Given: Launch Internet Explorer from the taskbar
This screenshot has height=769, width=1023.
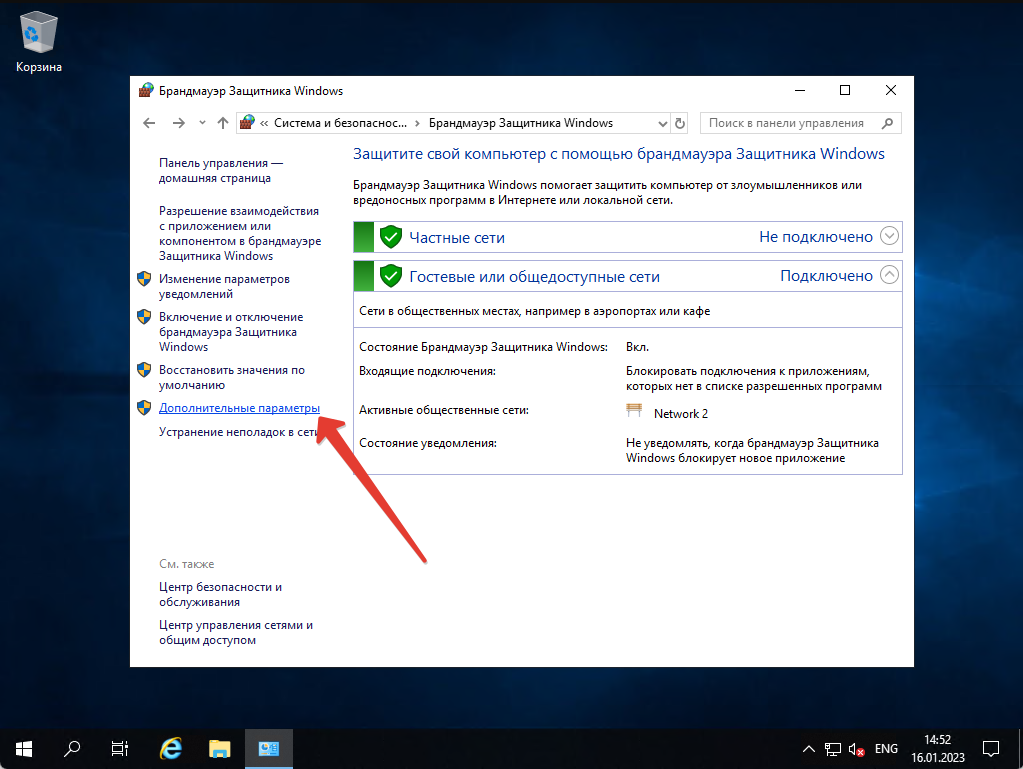Looking at the screenshot, I should coord(171,749).
